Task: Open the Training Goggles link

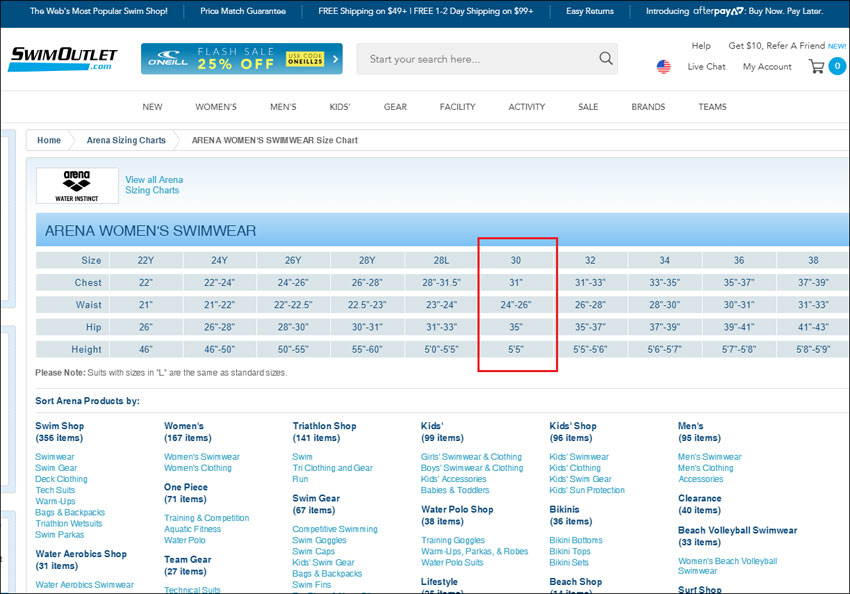Action: point(453,540)
